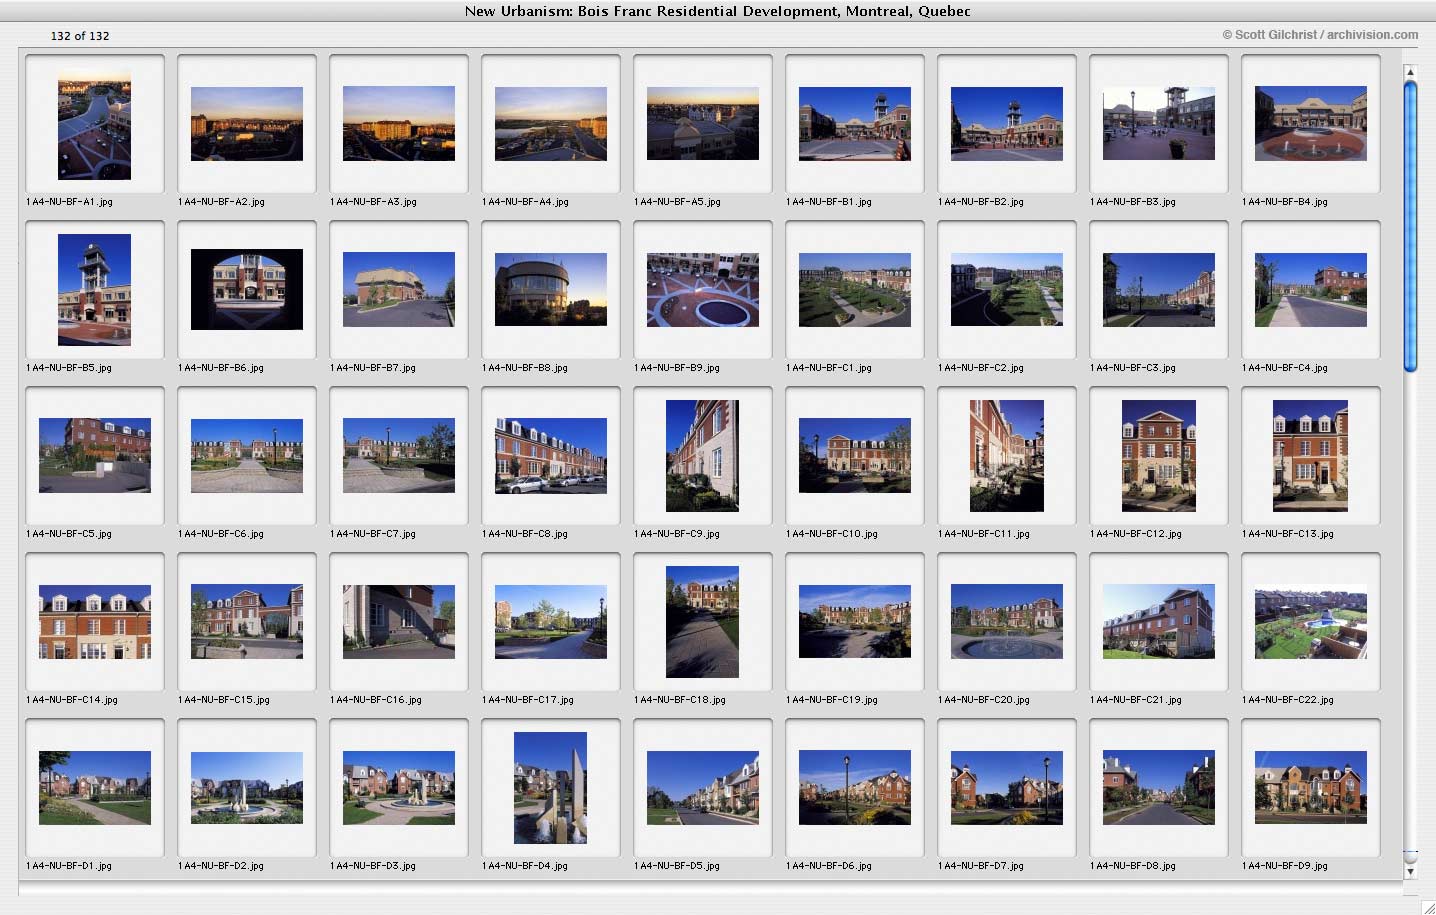
Task: Open thumbnail 1A4-NU-BF-C11.jpg
Action: click(1007, 456)
